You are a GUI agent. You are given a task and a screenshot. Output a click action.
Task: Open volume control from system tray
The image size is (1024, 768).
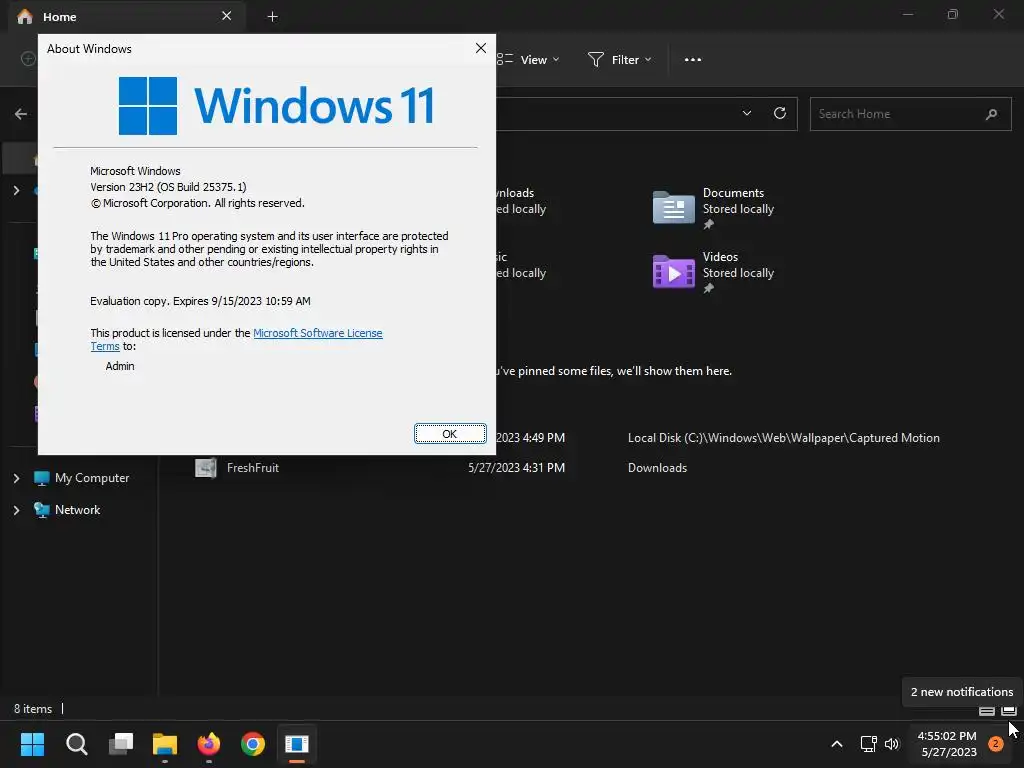[892, 744]
